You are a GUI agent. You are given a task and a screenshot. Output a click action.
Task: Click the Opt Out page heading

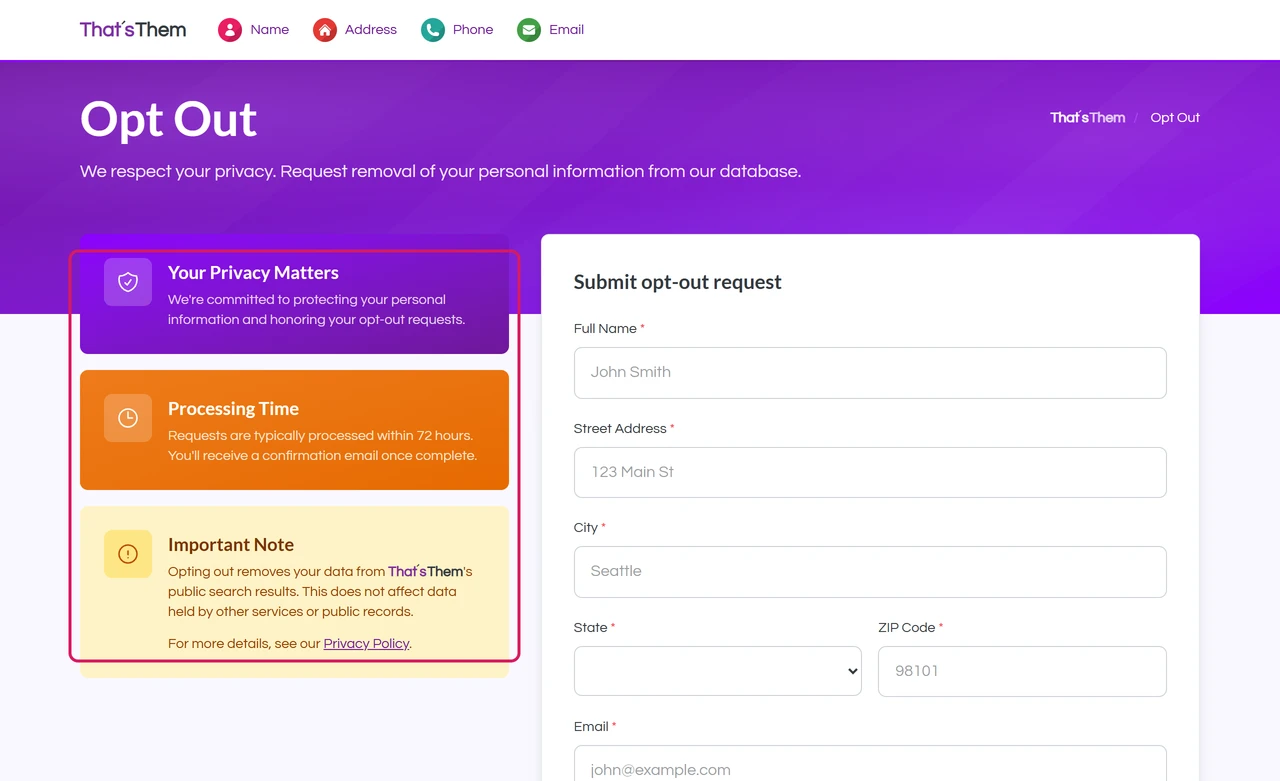(x=168, y=119)
